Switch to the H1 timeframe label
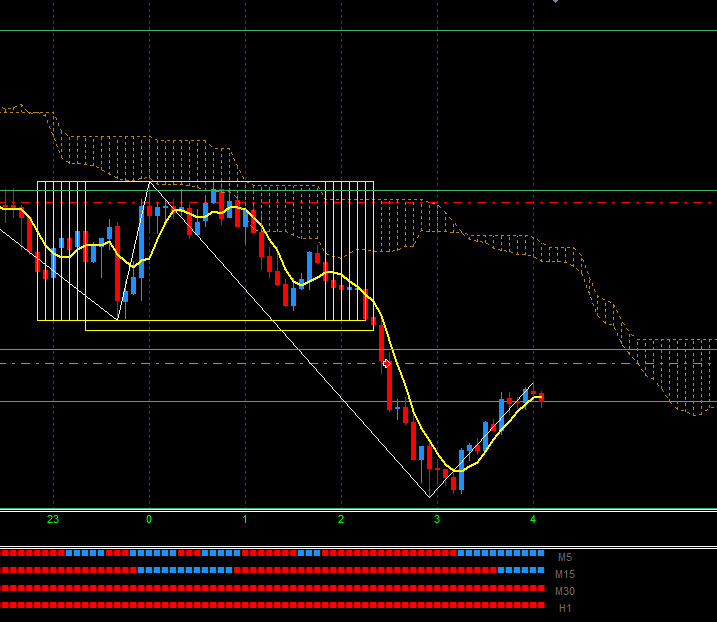The height and width of the screenshot is (622, 717). tap(565, 608)
